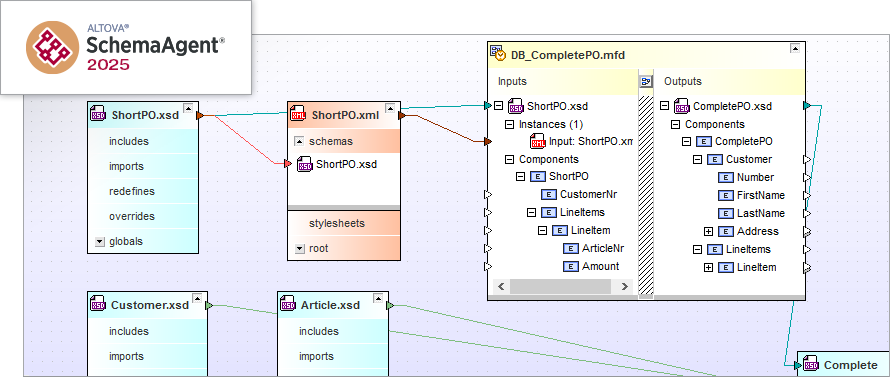Click the input connector beside CustomerNr row
The height and width of the screenshot is (377, 890).
click(x=487, y=195)
